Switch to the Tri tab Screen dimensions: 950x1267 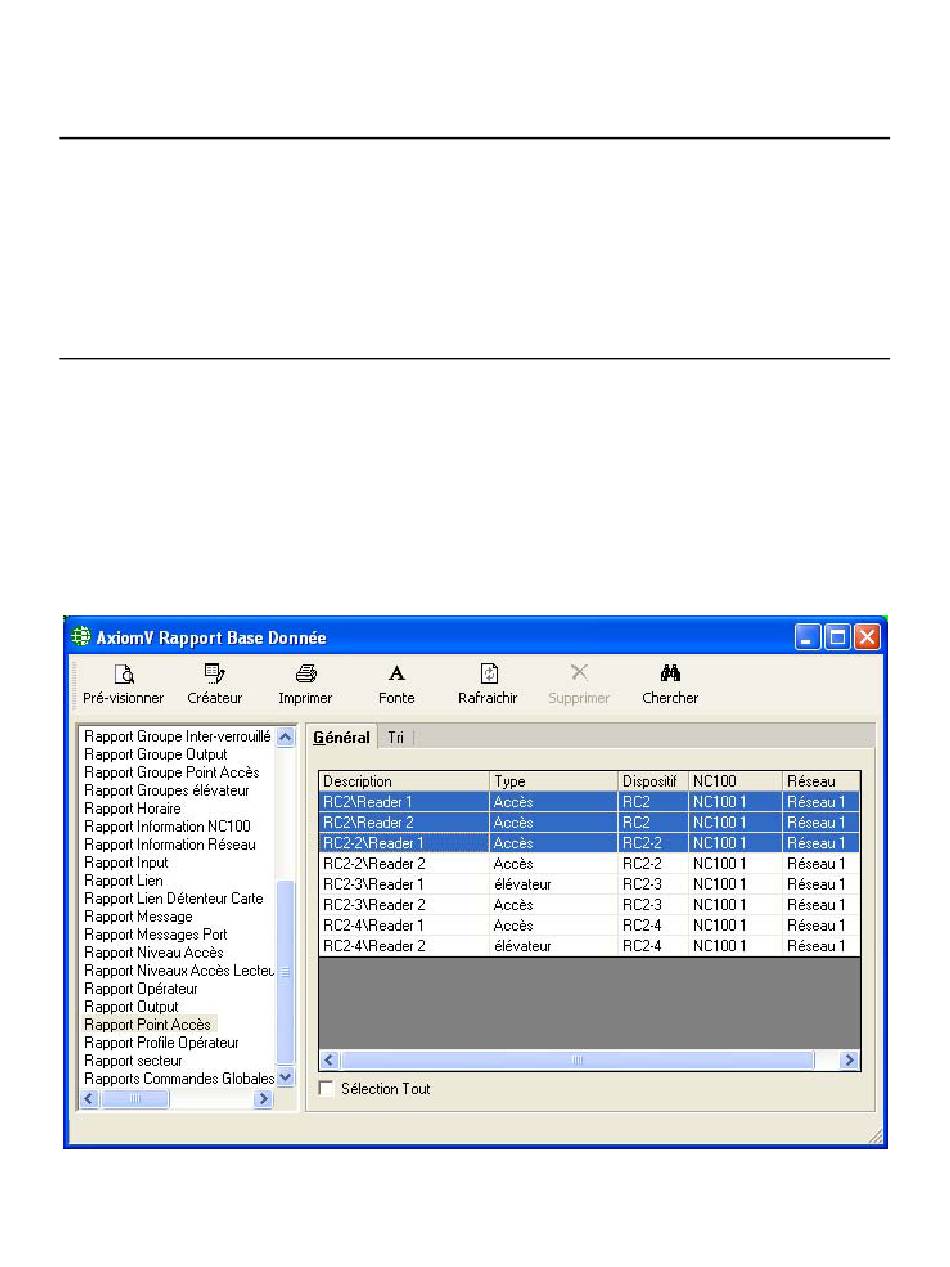396,738
